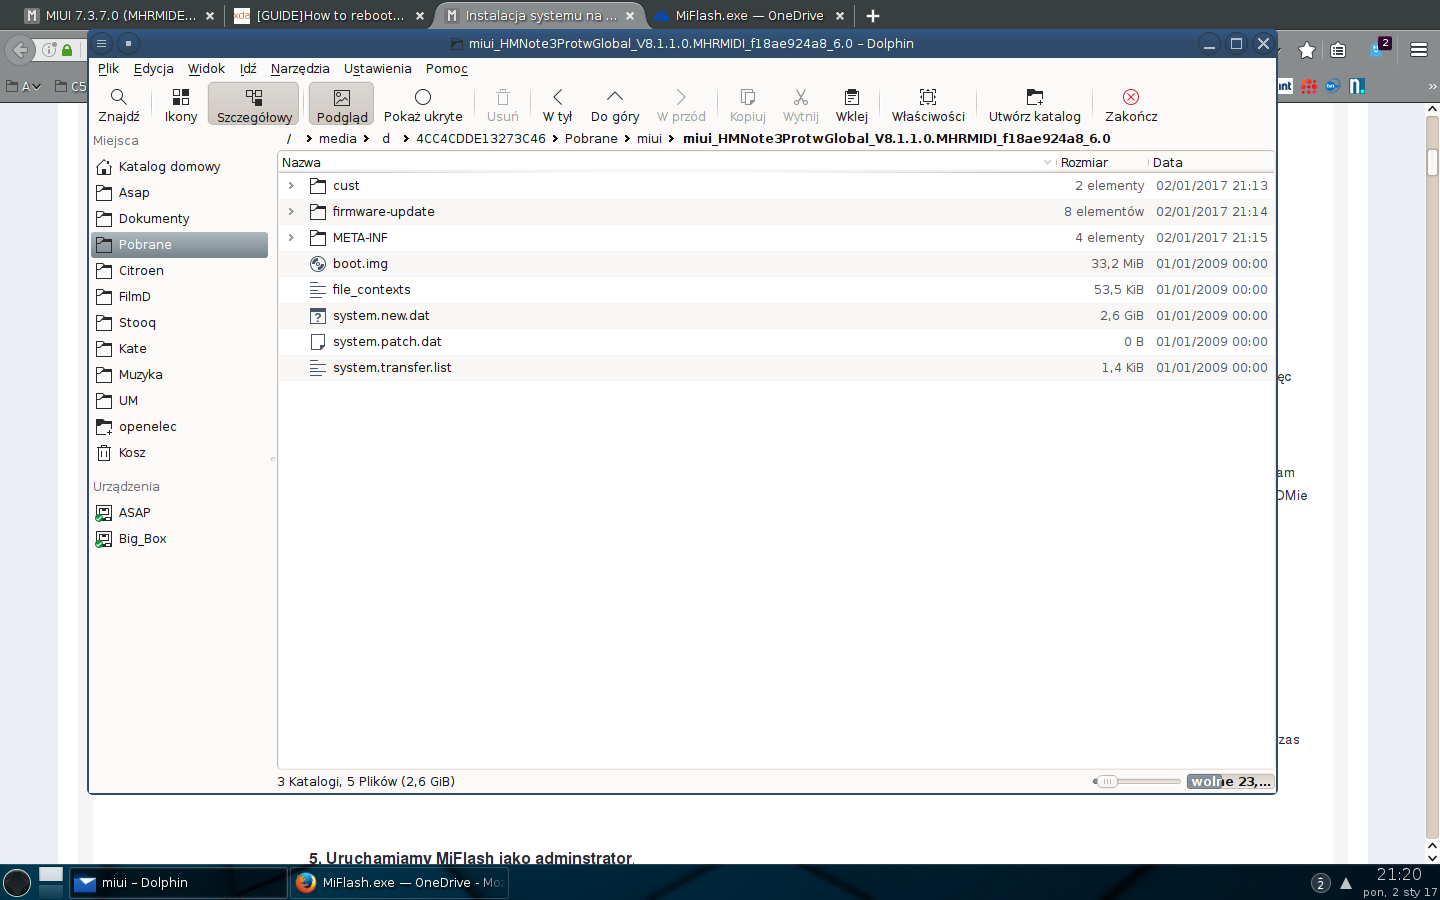Expand the firmware-update folder arrow

pyautogui.click(x=291, y=212)
